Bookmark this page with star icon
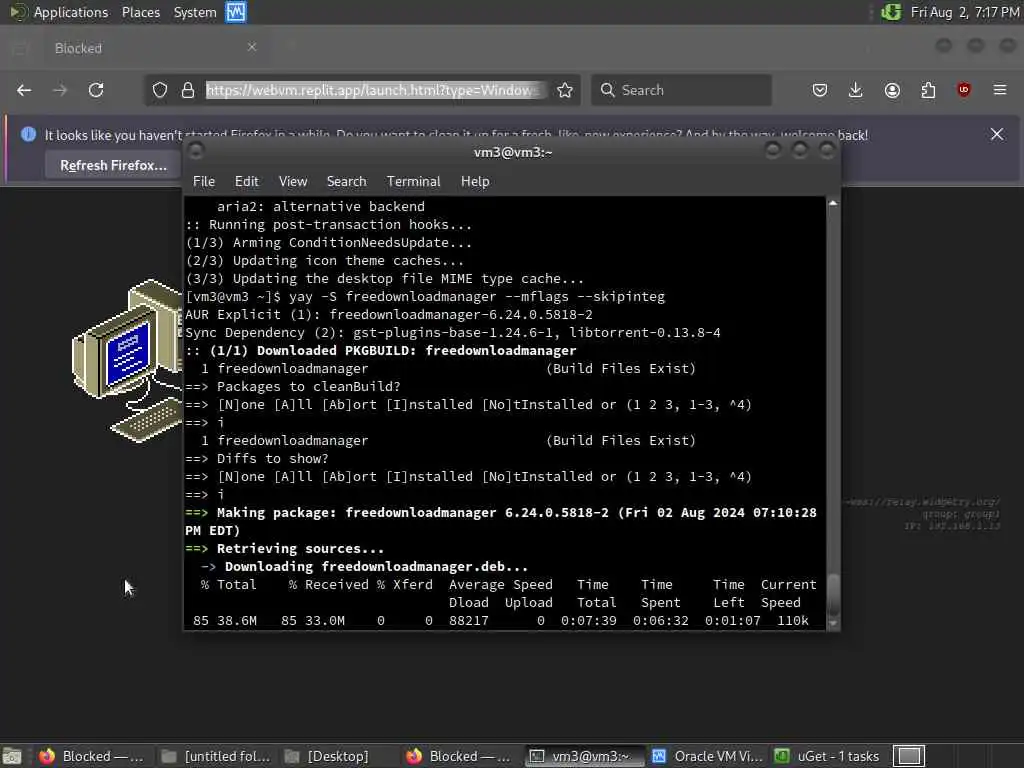Screen dimensions: 1024x768 (565, 90)
